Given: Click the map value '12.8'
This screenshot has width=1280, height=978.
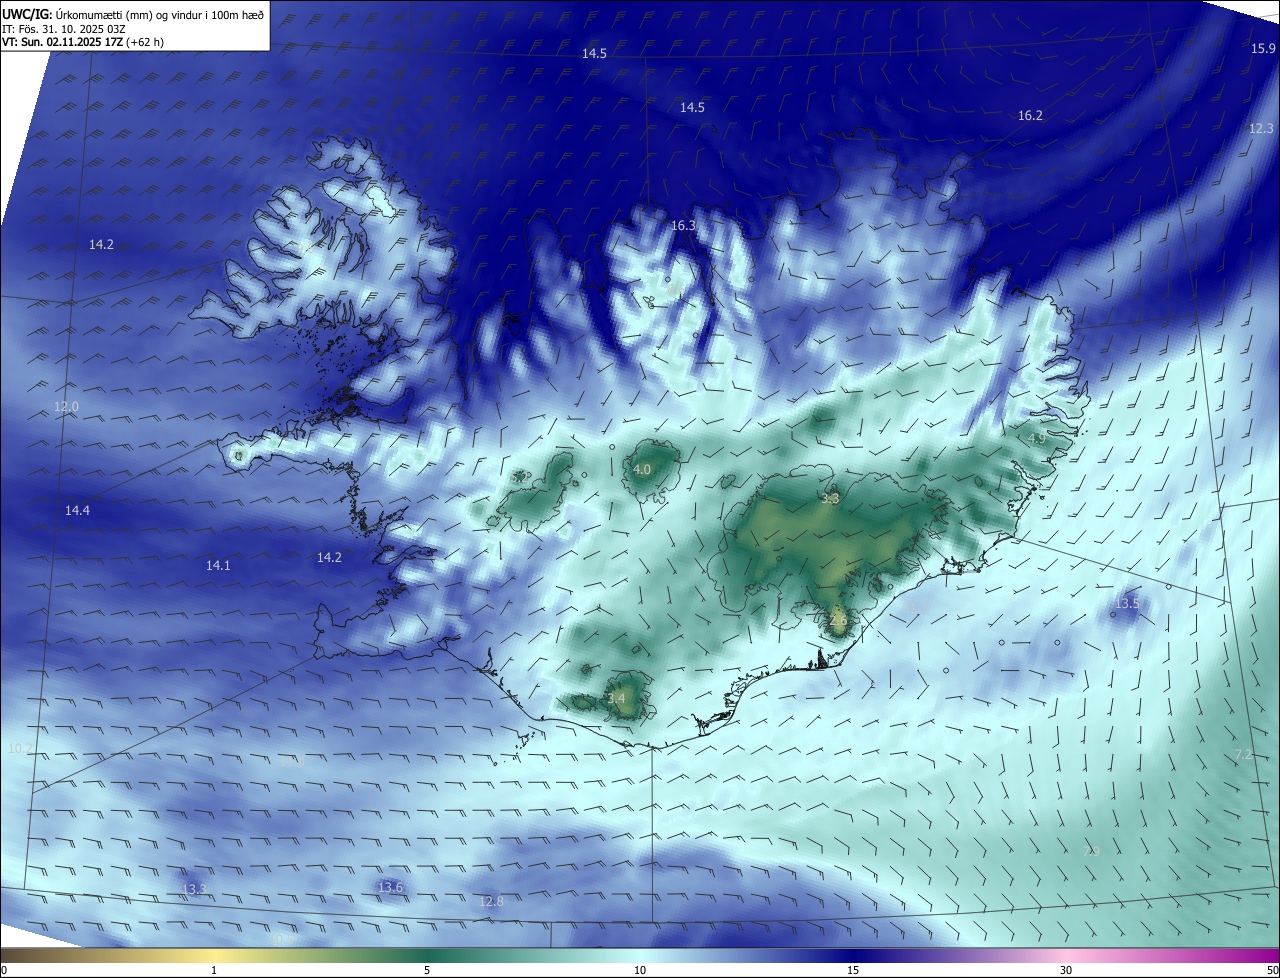Looking at the screenshot, I should (491, 901).
